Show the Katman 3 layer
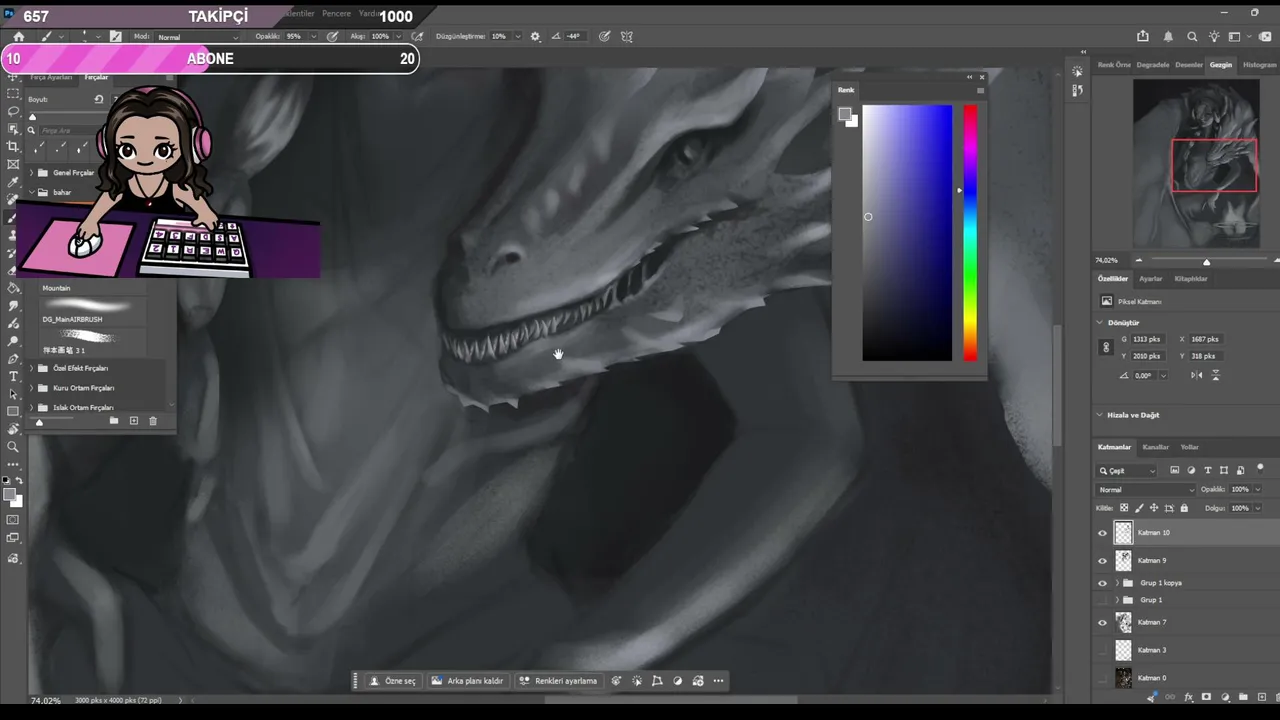 coord(1103,650)
